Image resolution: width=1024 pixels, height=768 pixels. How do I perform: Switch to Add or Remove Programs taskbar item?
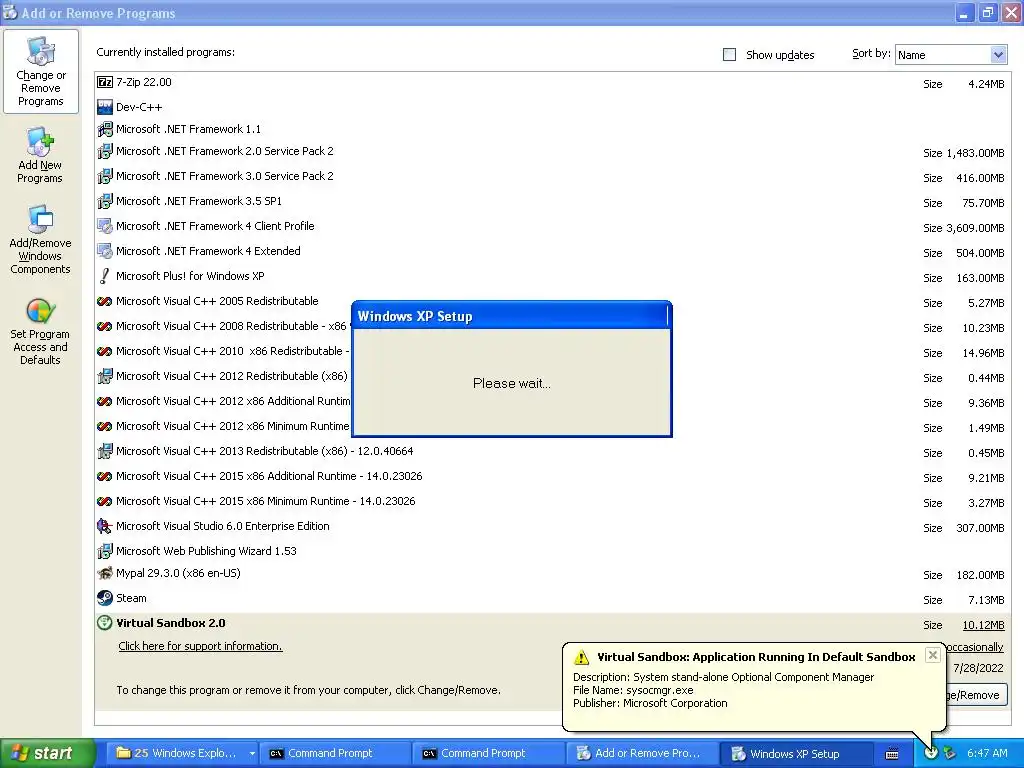pyautogui.click(x=640, y=753)
